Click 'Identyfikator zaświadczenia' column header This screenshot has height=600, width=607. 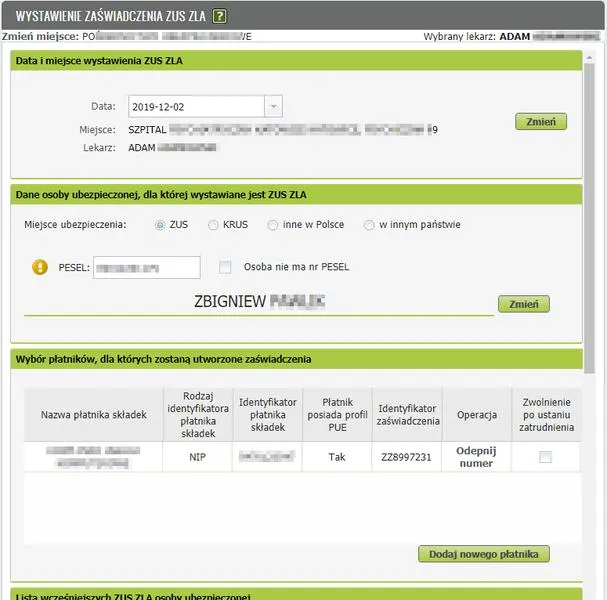coord(408,415)
